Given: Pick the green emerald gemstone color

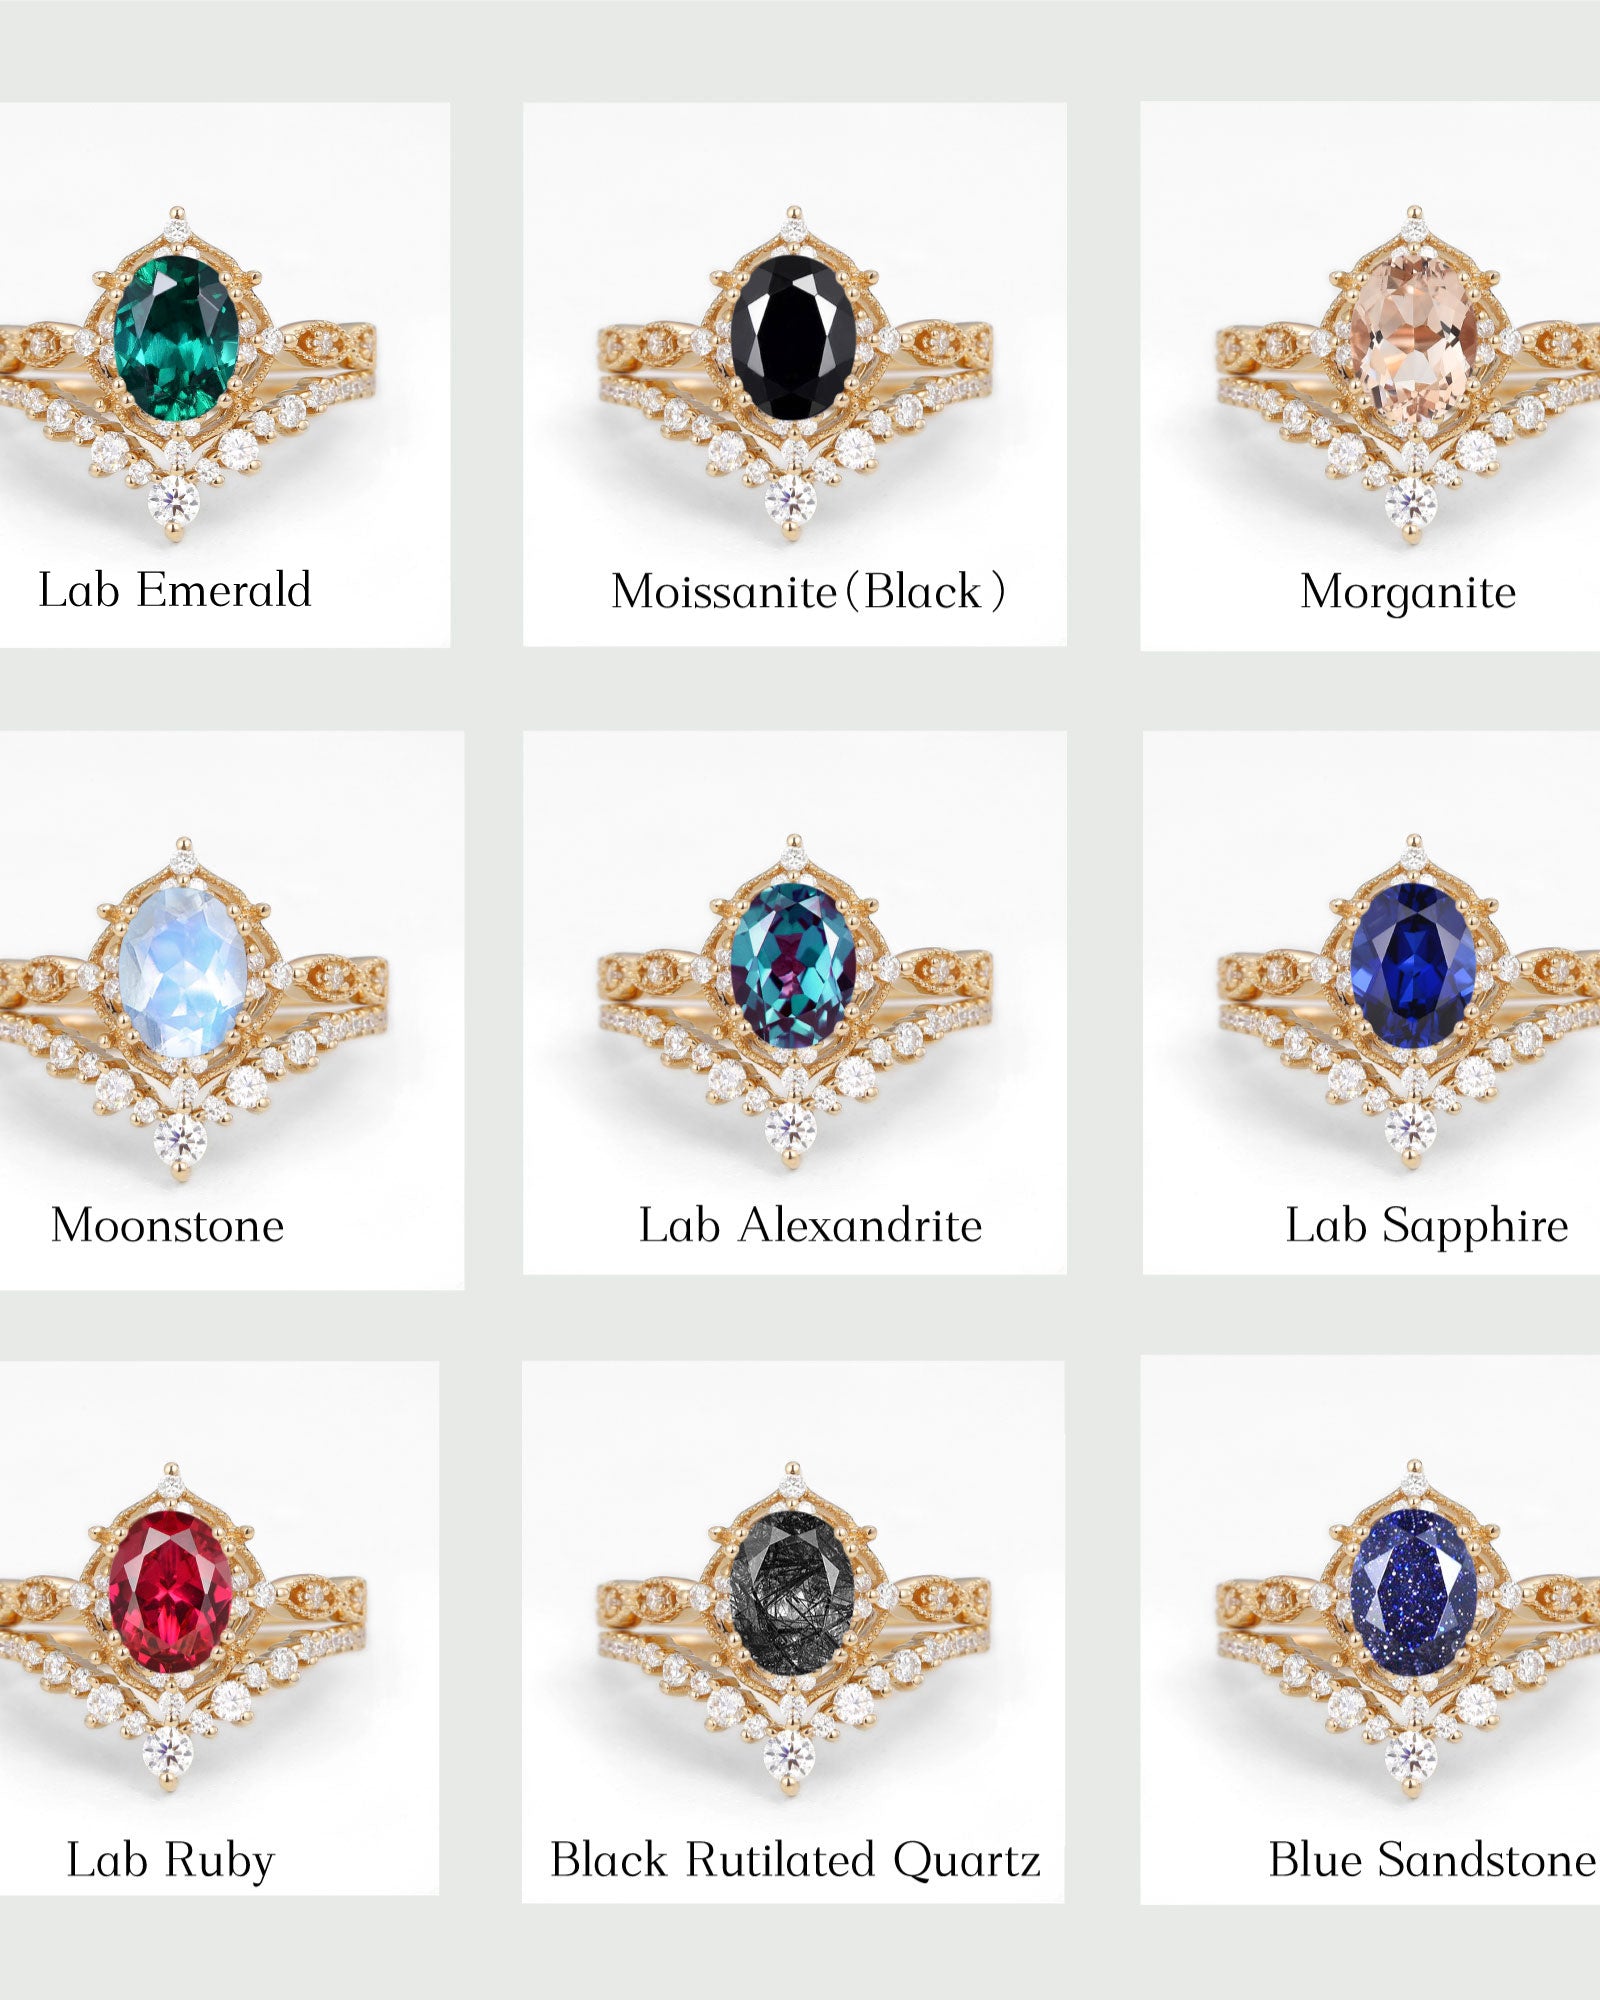Looking at the screenshot, I should (x=177, y=337).
